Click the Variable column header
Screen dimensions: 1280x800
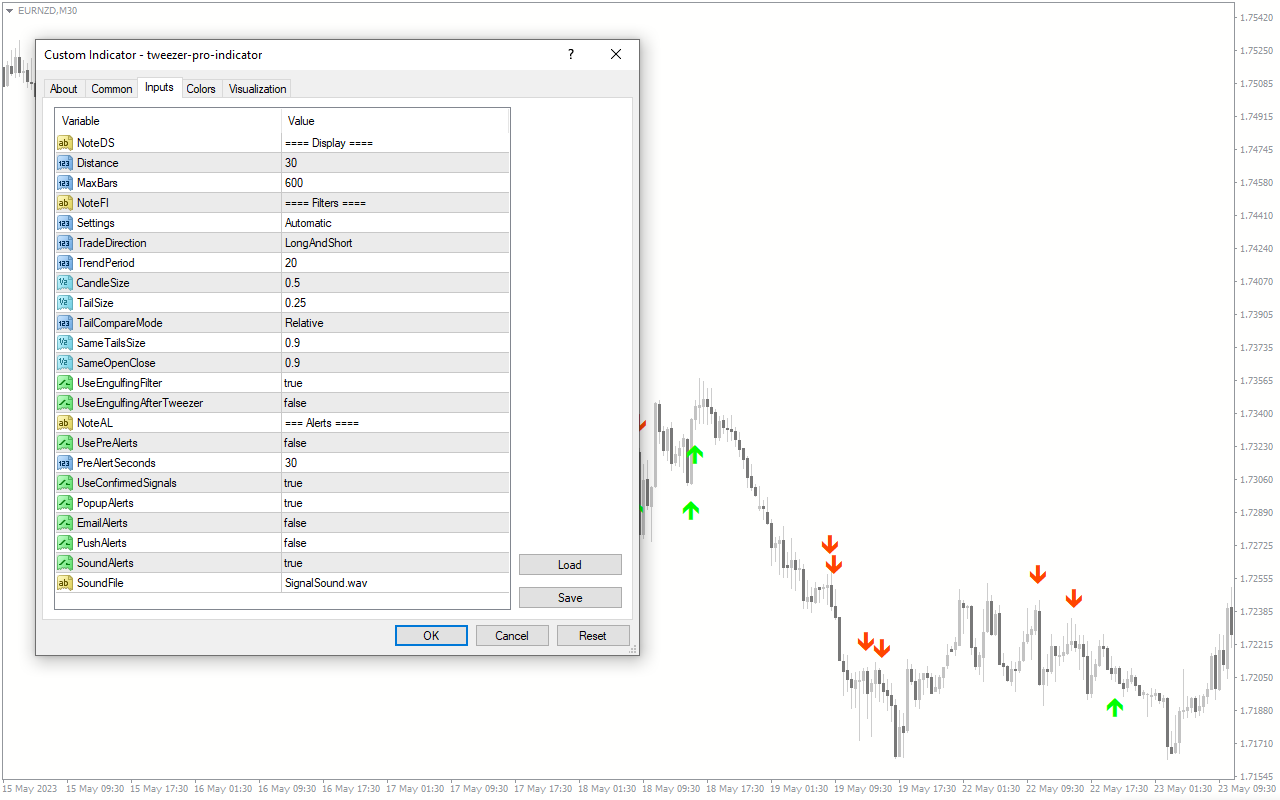coord(81,121)
